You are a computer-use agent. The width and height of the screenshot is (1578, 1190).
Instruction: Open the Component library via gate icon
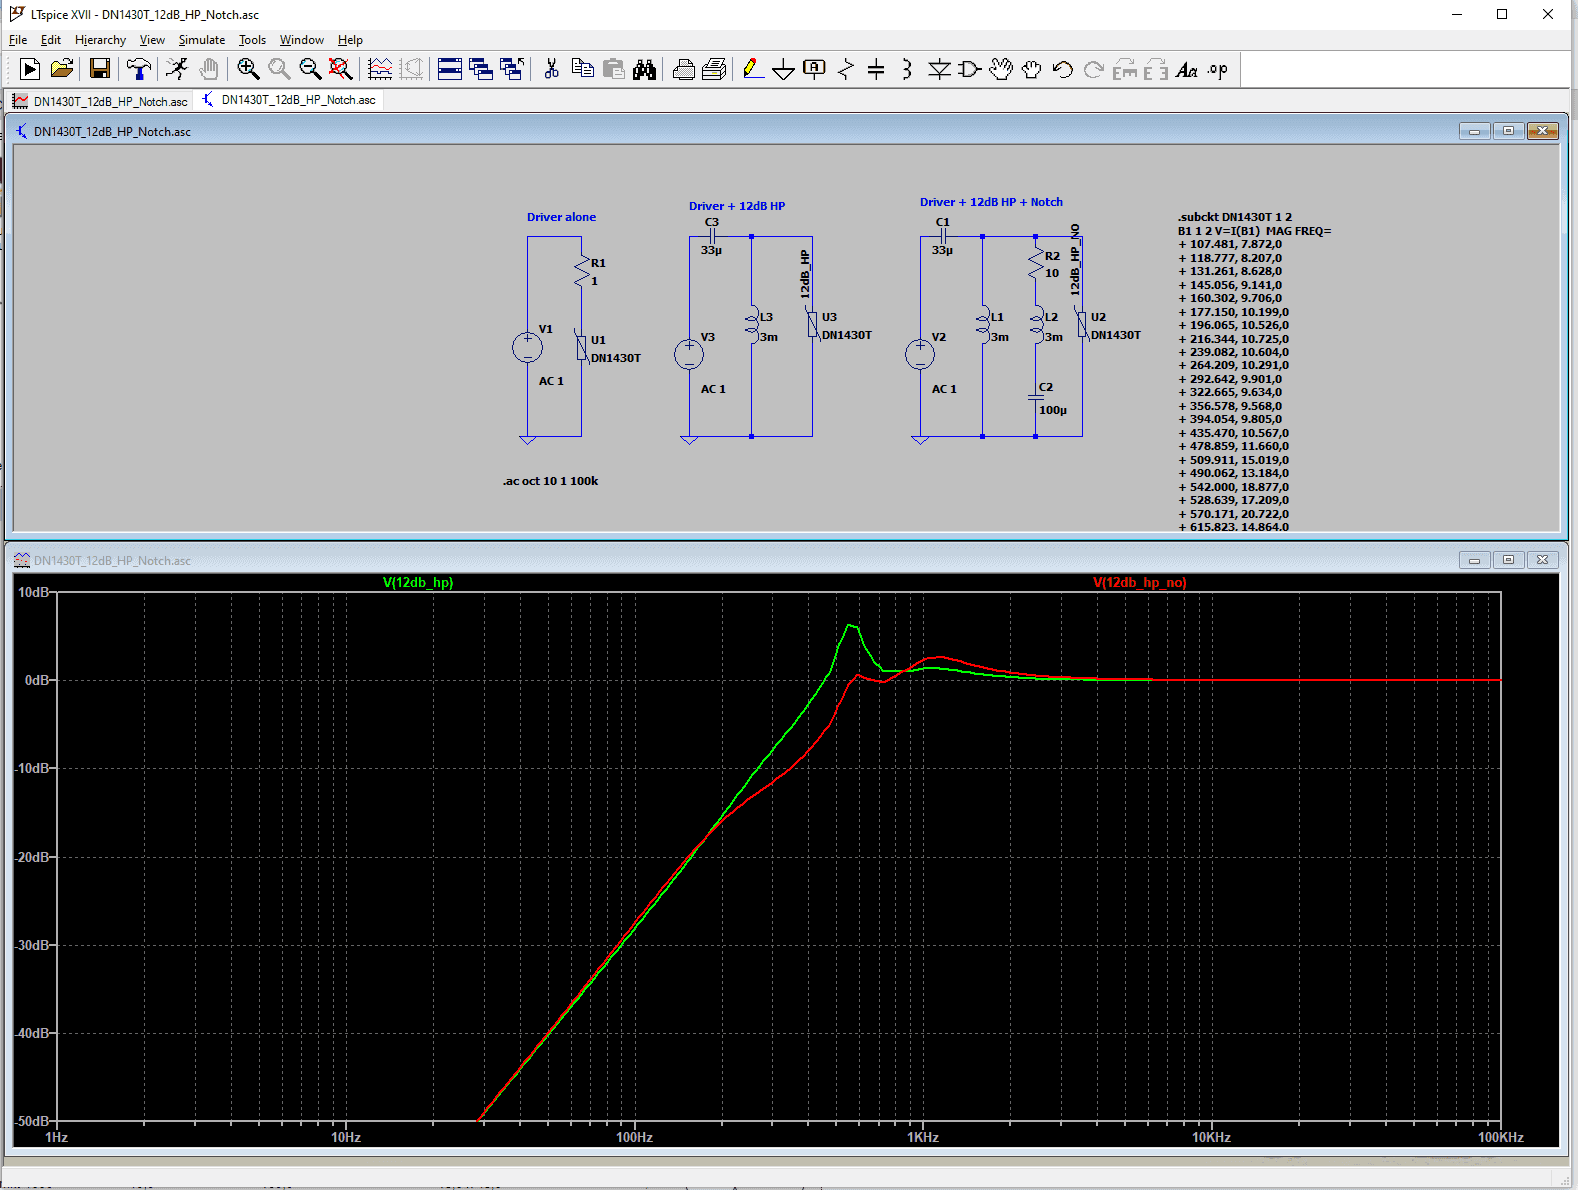[x=969, y=69]
